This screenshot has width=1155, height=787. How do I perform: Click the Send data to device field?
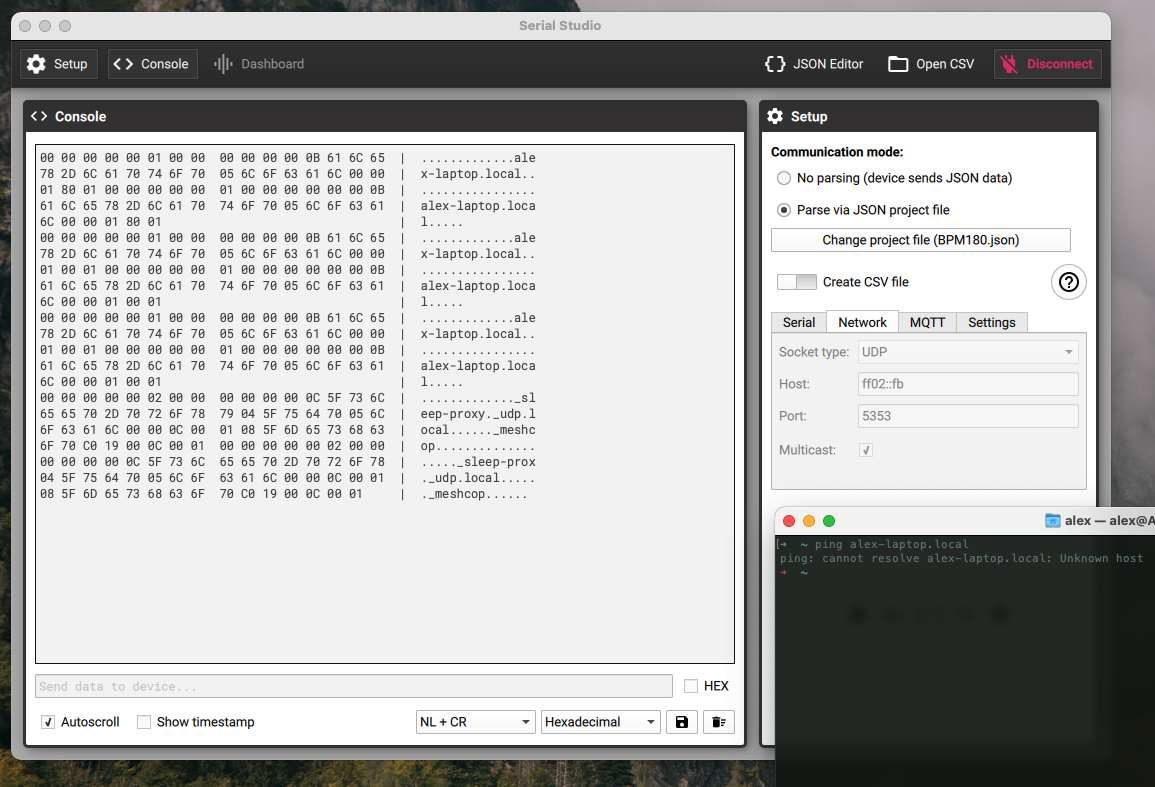click(x=353, y=686)
